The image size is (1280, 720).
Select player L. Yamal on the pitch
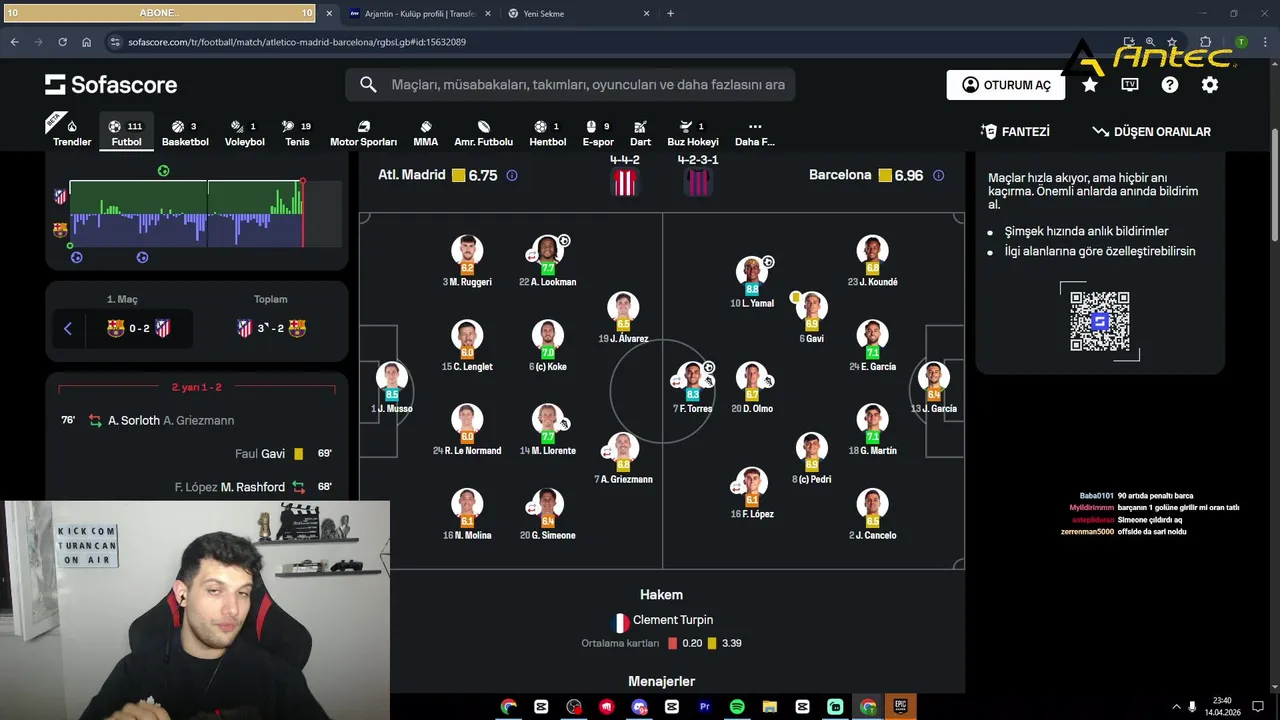coord(752,282)
